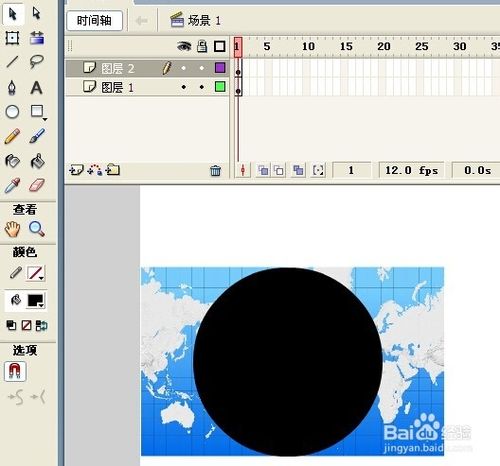The width and height of the screenshot is (500, 466).
Task: Click the Swap Colors button
Action: coord(42,325)
